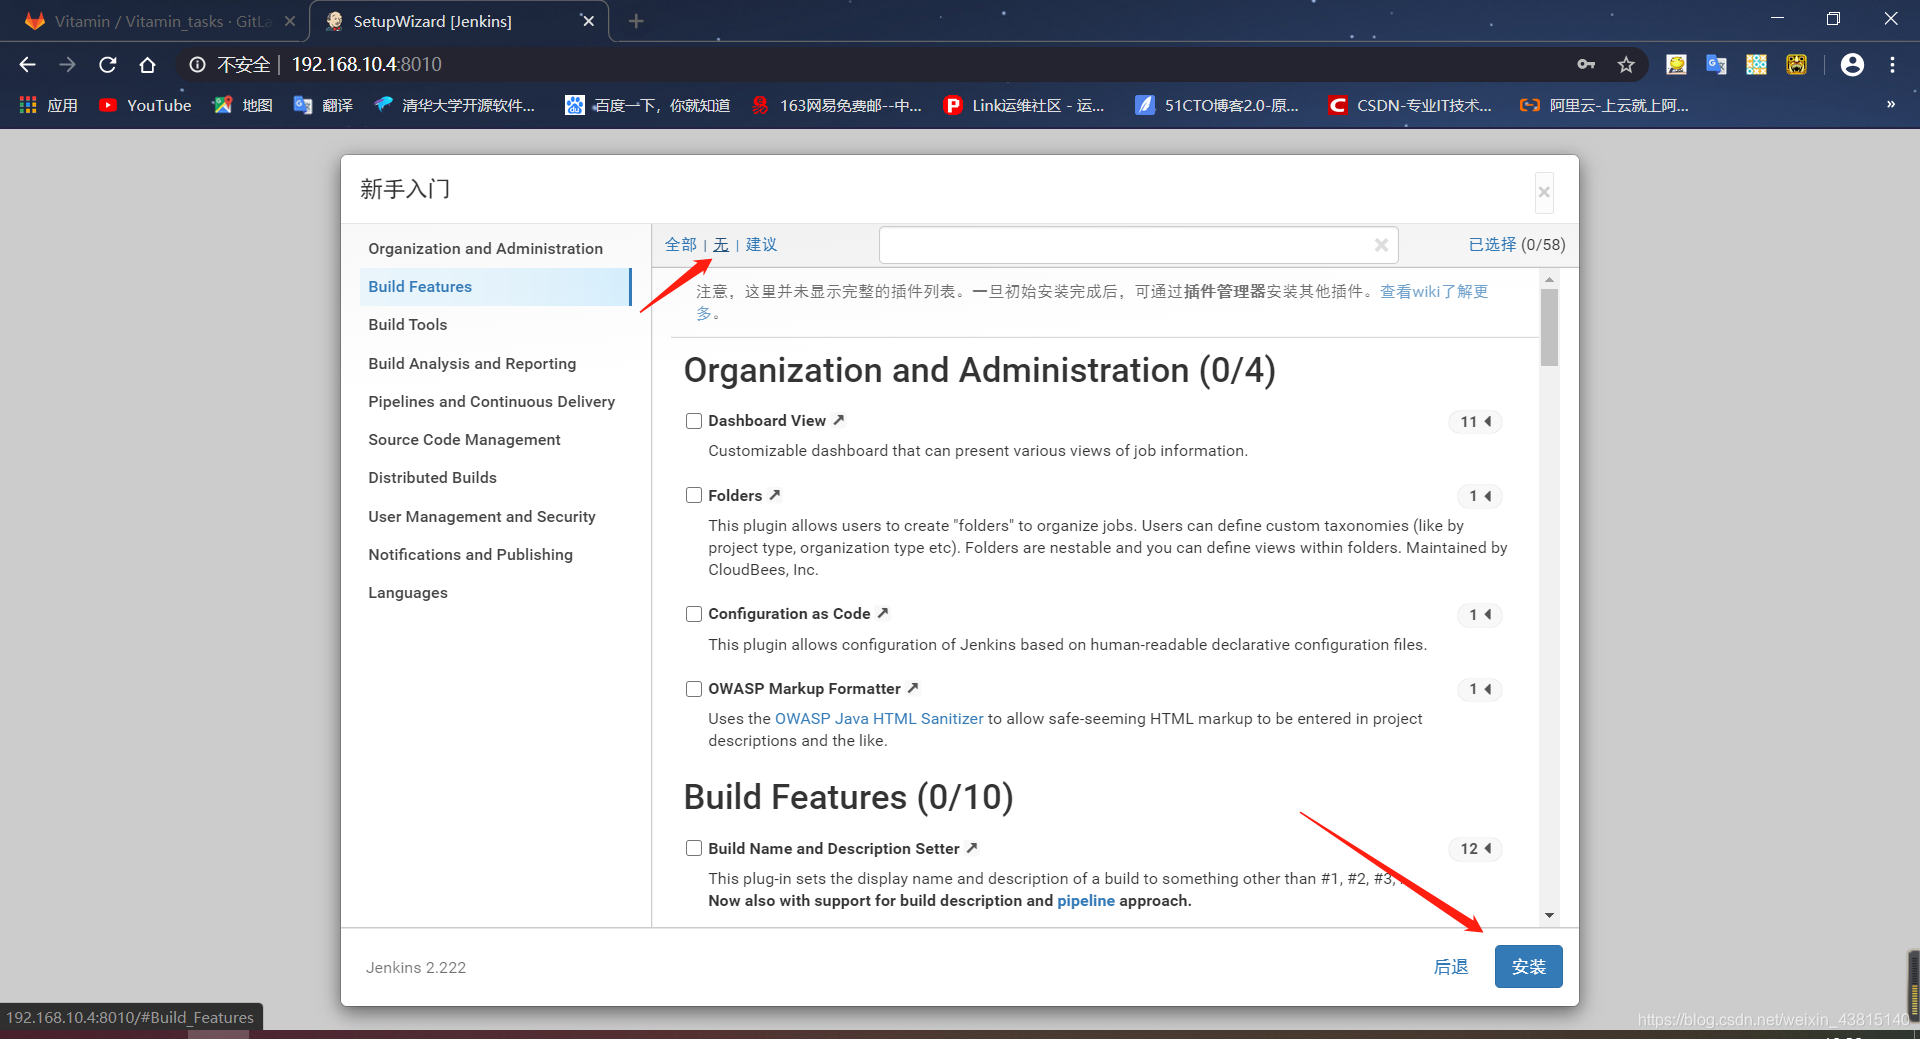Click plugin list scroll down arrow
This screenshot has height=1039, width=1920.
1549,915
